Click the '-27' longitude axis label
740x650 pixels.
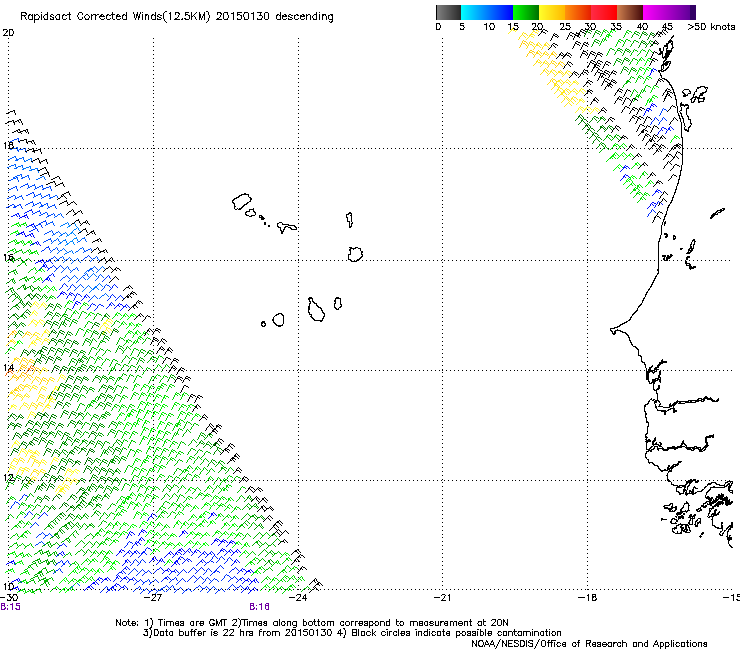[x=153, y=597]
